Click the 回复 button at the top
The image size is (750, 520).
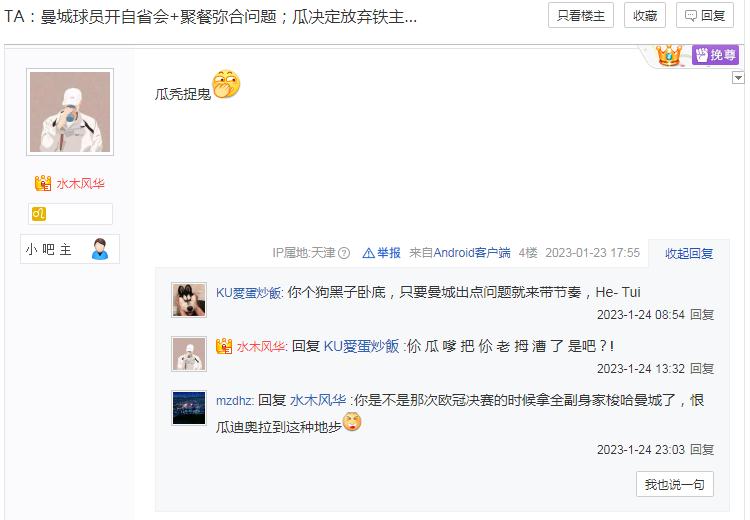[705, 16]
